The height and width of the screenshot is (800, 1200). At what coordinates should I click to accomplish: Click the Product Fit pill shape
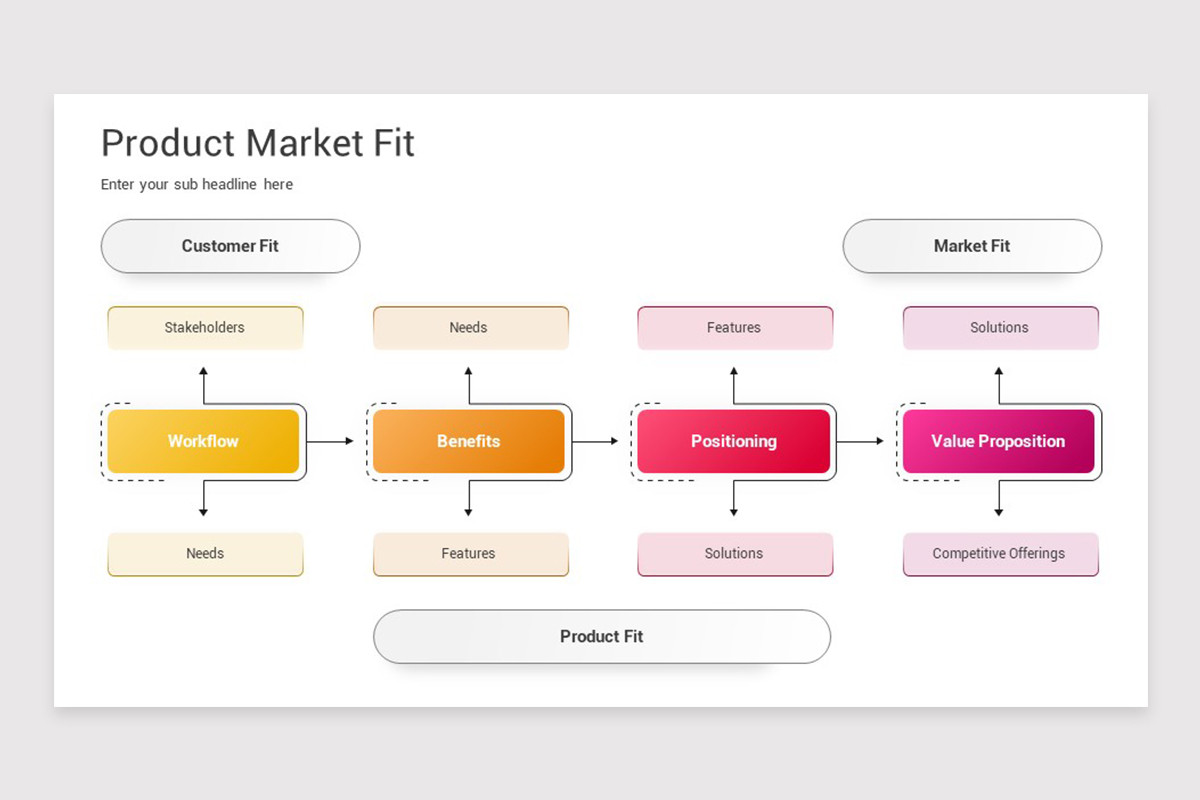point(602,636)
